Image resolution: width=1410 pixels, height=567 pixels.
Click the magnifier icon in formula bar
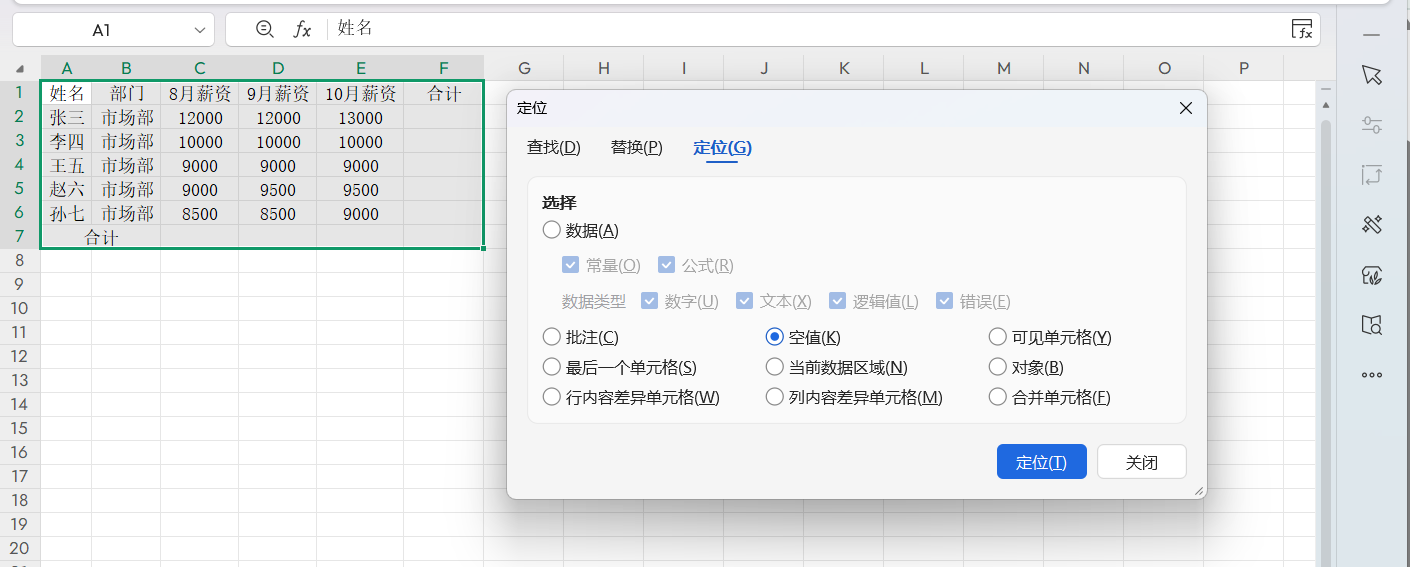click(264, 30)
